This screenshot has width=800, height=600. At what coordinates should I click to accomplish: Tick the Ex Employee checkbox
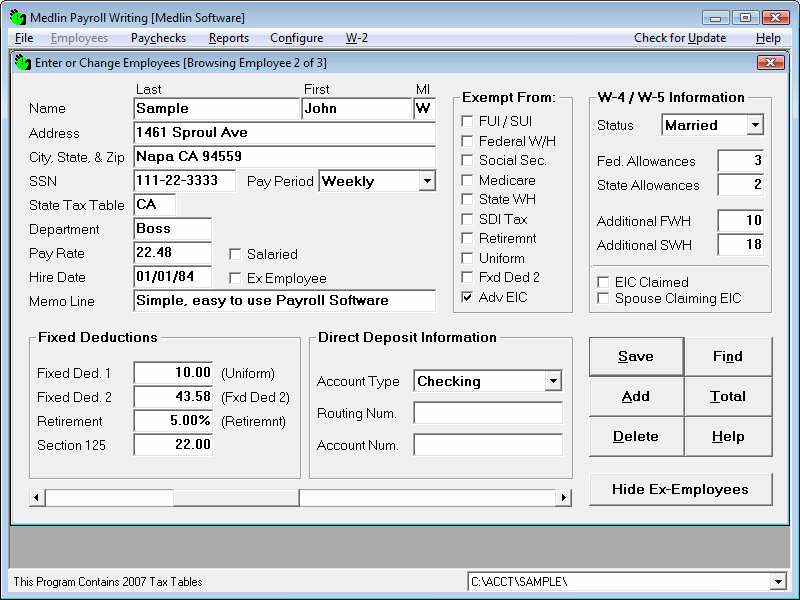click(x=235, y=278)
